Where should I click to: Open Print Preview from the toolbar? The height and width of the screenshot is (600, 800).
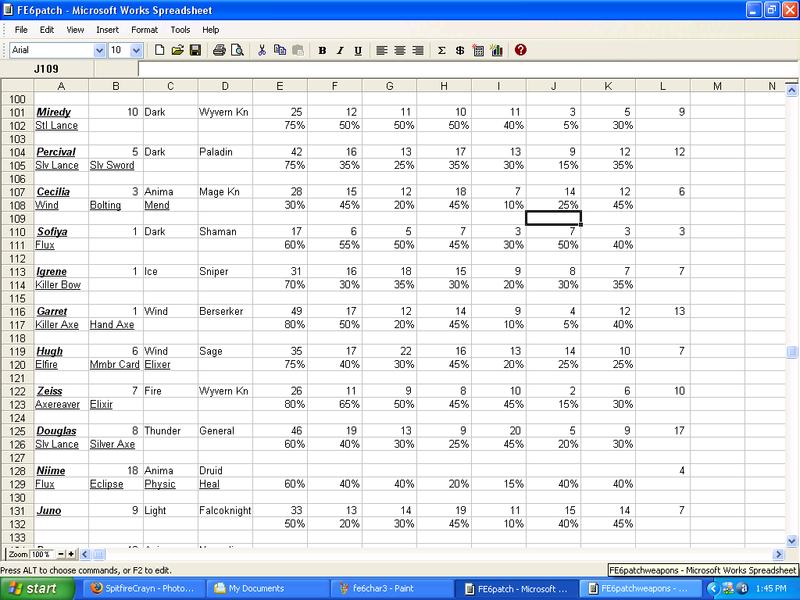(237, 50)
